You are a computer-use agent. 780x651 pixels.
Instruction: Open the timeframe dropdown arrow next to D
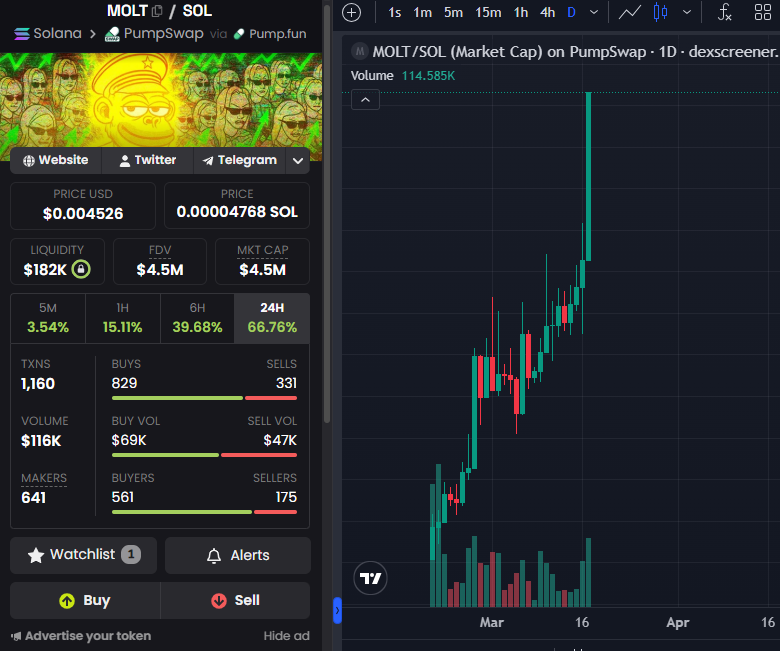(594, 12)
